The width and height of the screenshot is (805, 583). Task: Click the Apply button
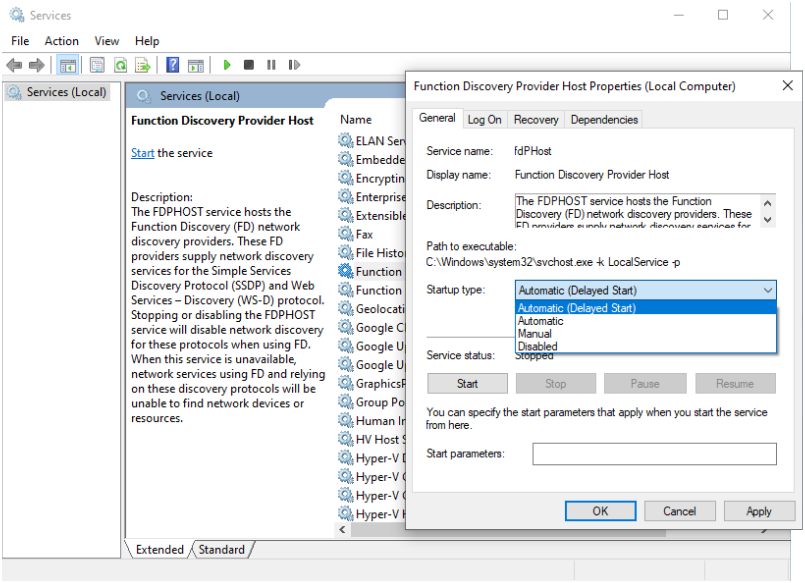758,511
